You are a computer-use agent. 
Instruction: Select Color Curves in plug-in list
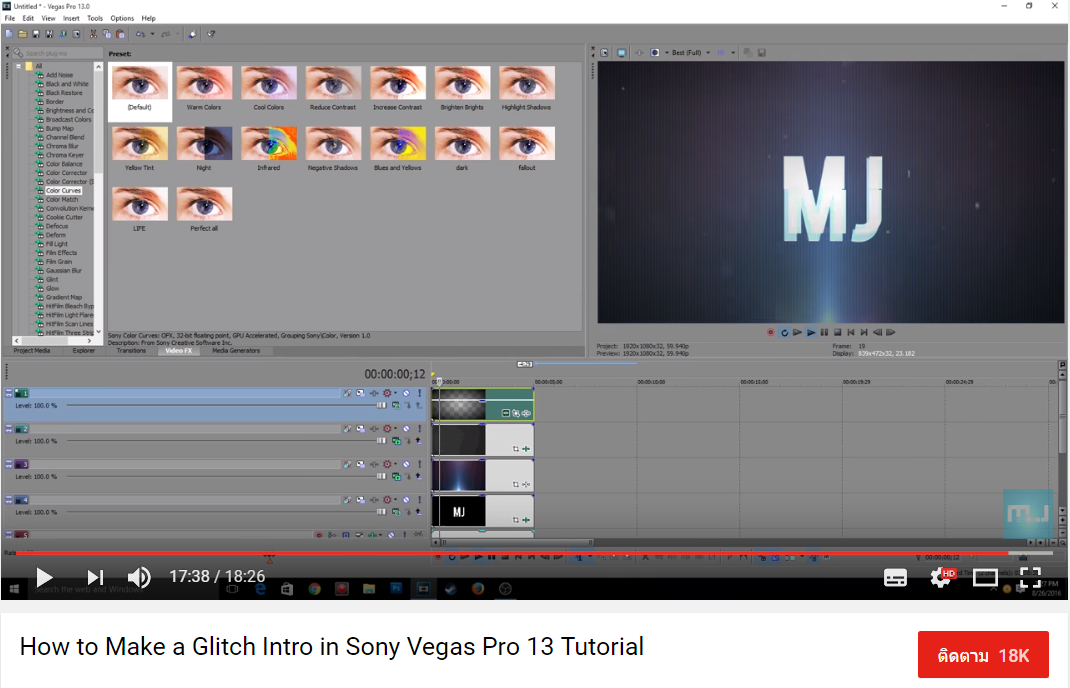click(63, 190)
